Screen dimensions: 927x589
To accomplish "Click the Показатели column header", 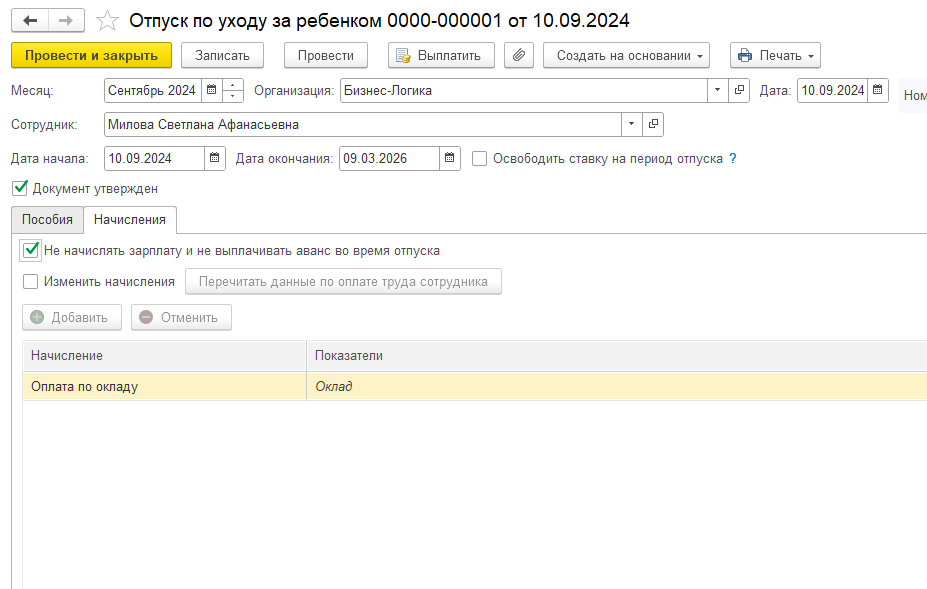I will 617,355.
